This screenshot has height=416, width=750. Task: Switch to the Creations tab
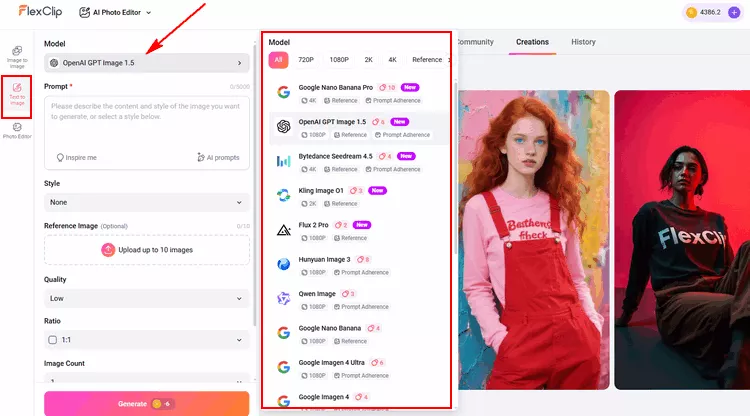pos(532,42)
